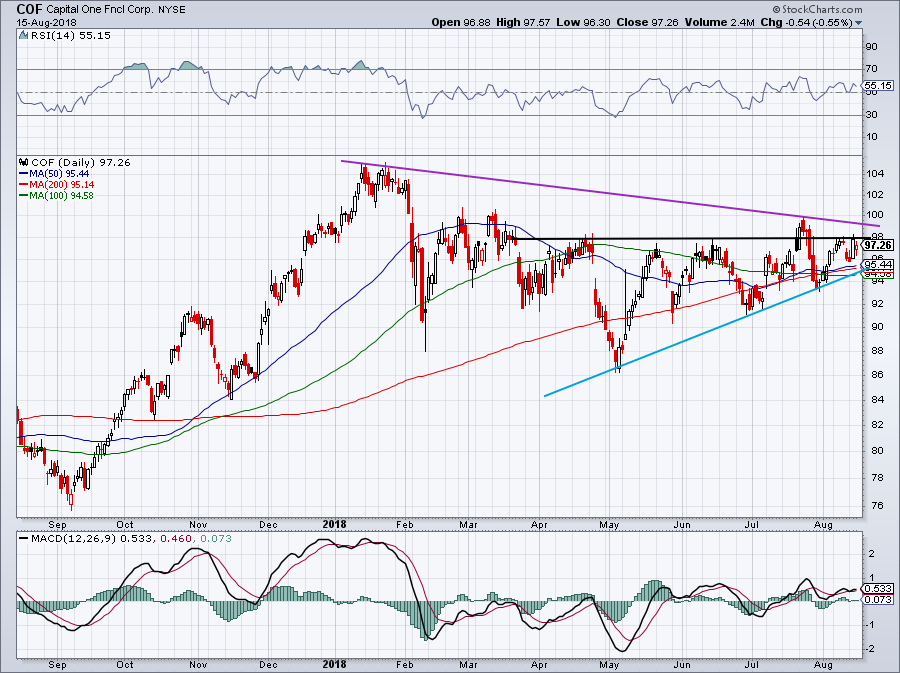Click Feb on the MACD panel date axis

[405, 664]
